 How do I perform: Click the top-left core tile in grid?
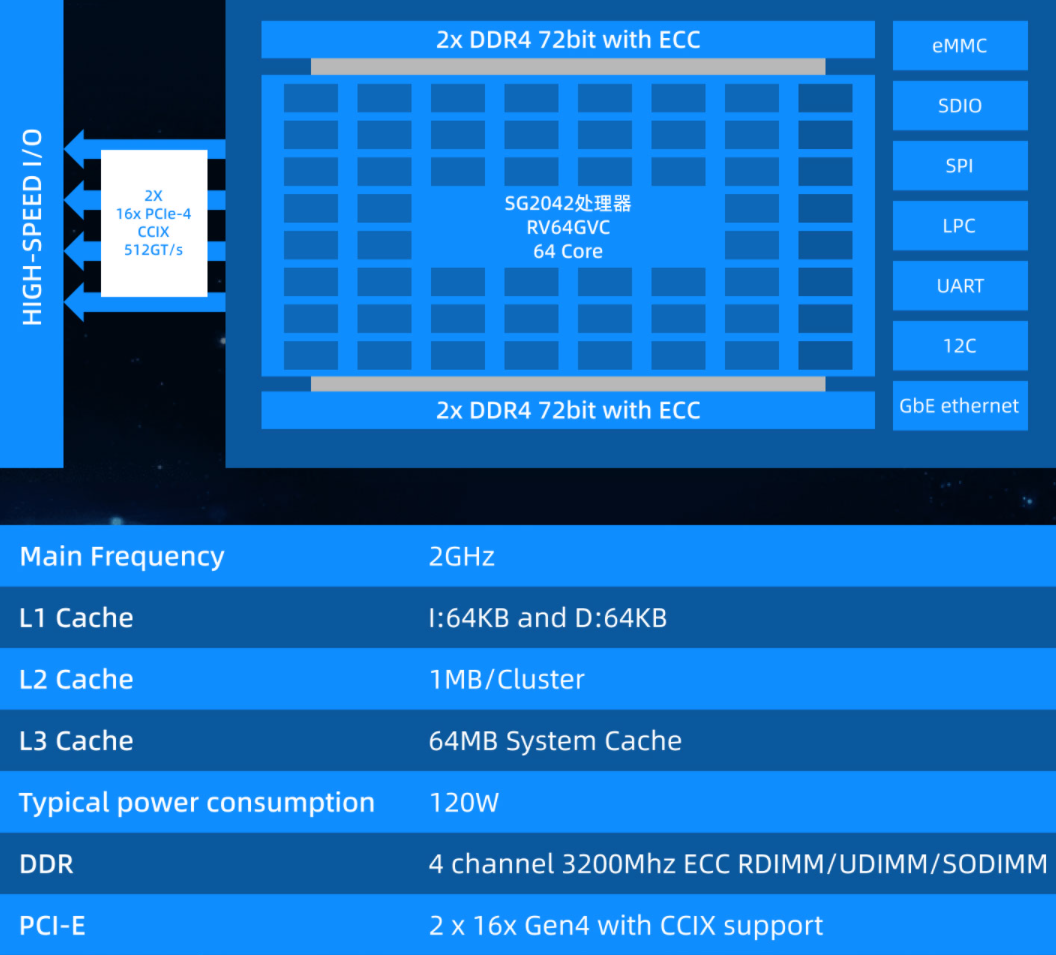310,98
